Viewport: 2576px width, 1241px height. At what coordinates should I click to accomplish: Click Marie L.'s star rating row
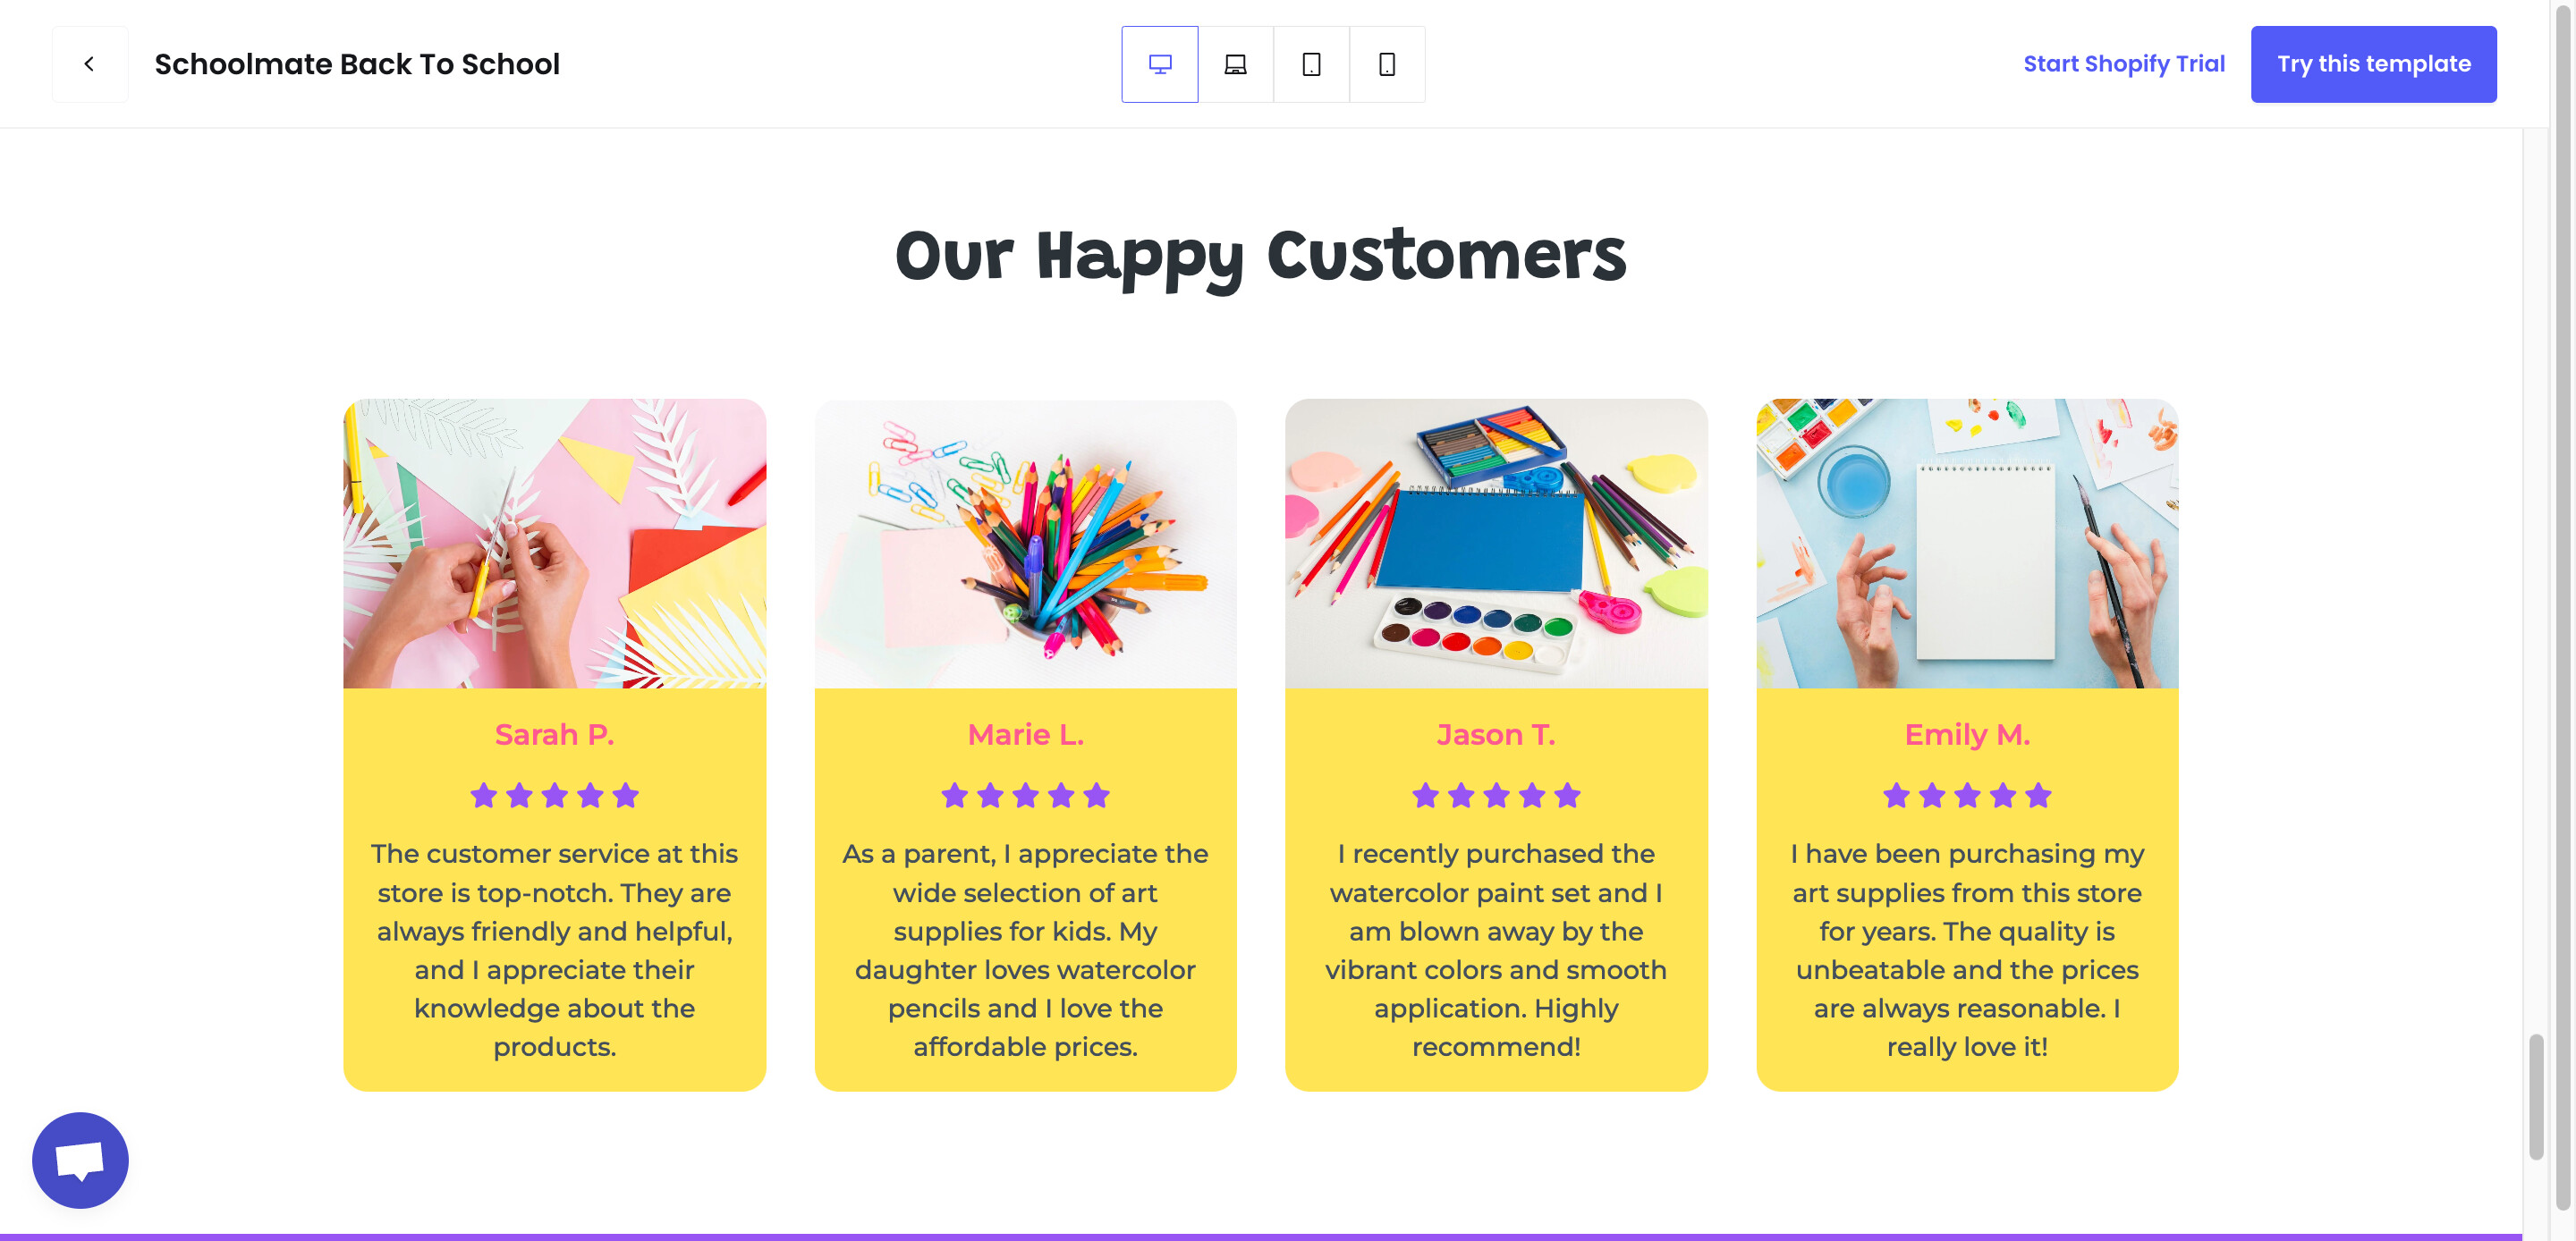(x=1025, y=795)
